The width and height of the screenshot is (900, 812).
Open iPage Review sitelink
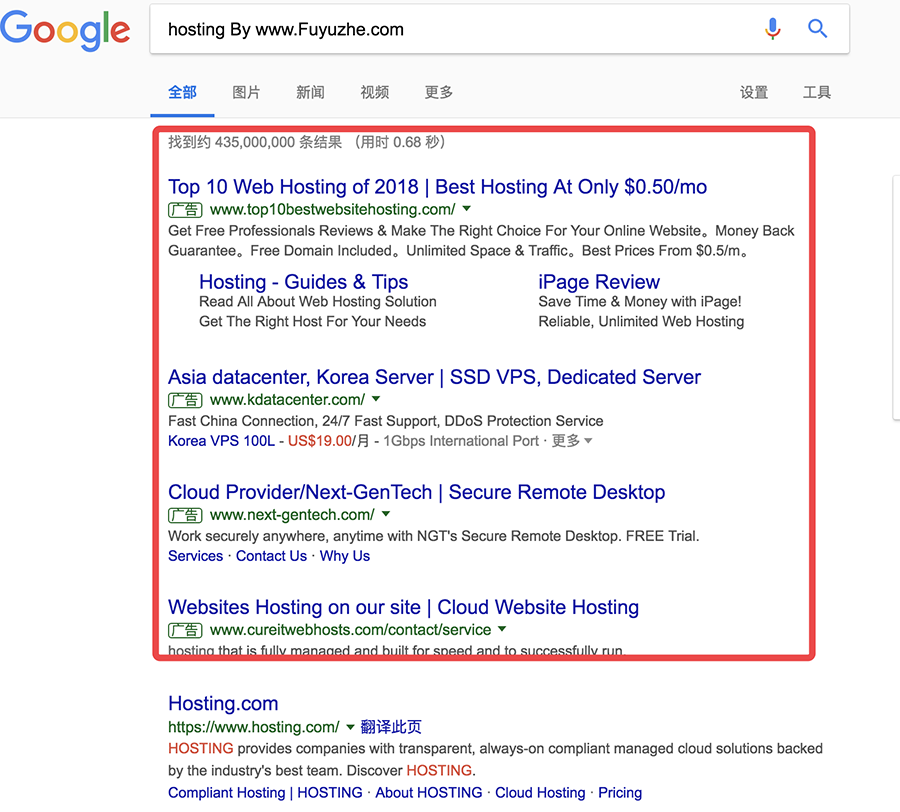coord(599,282)
